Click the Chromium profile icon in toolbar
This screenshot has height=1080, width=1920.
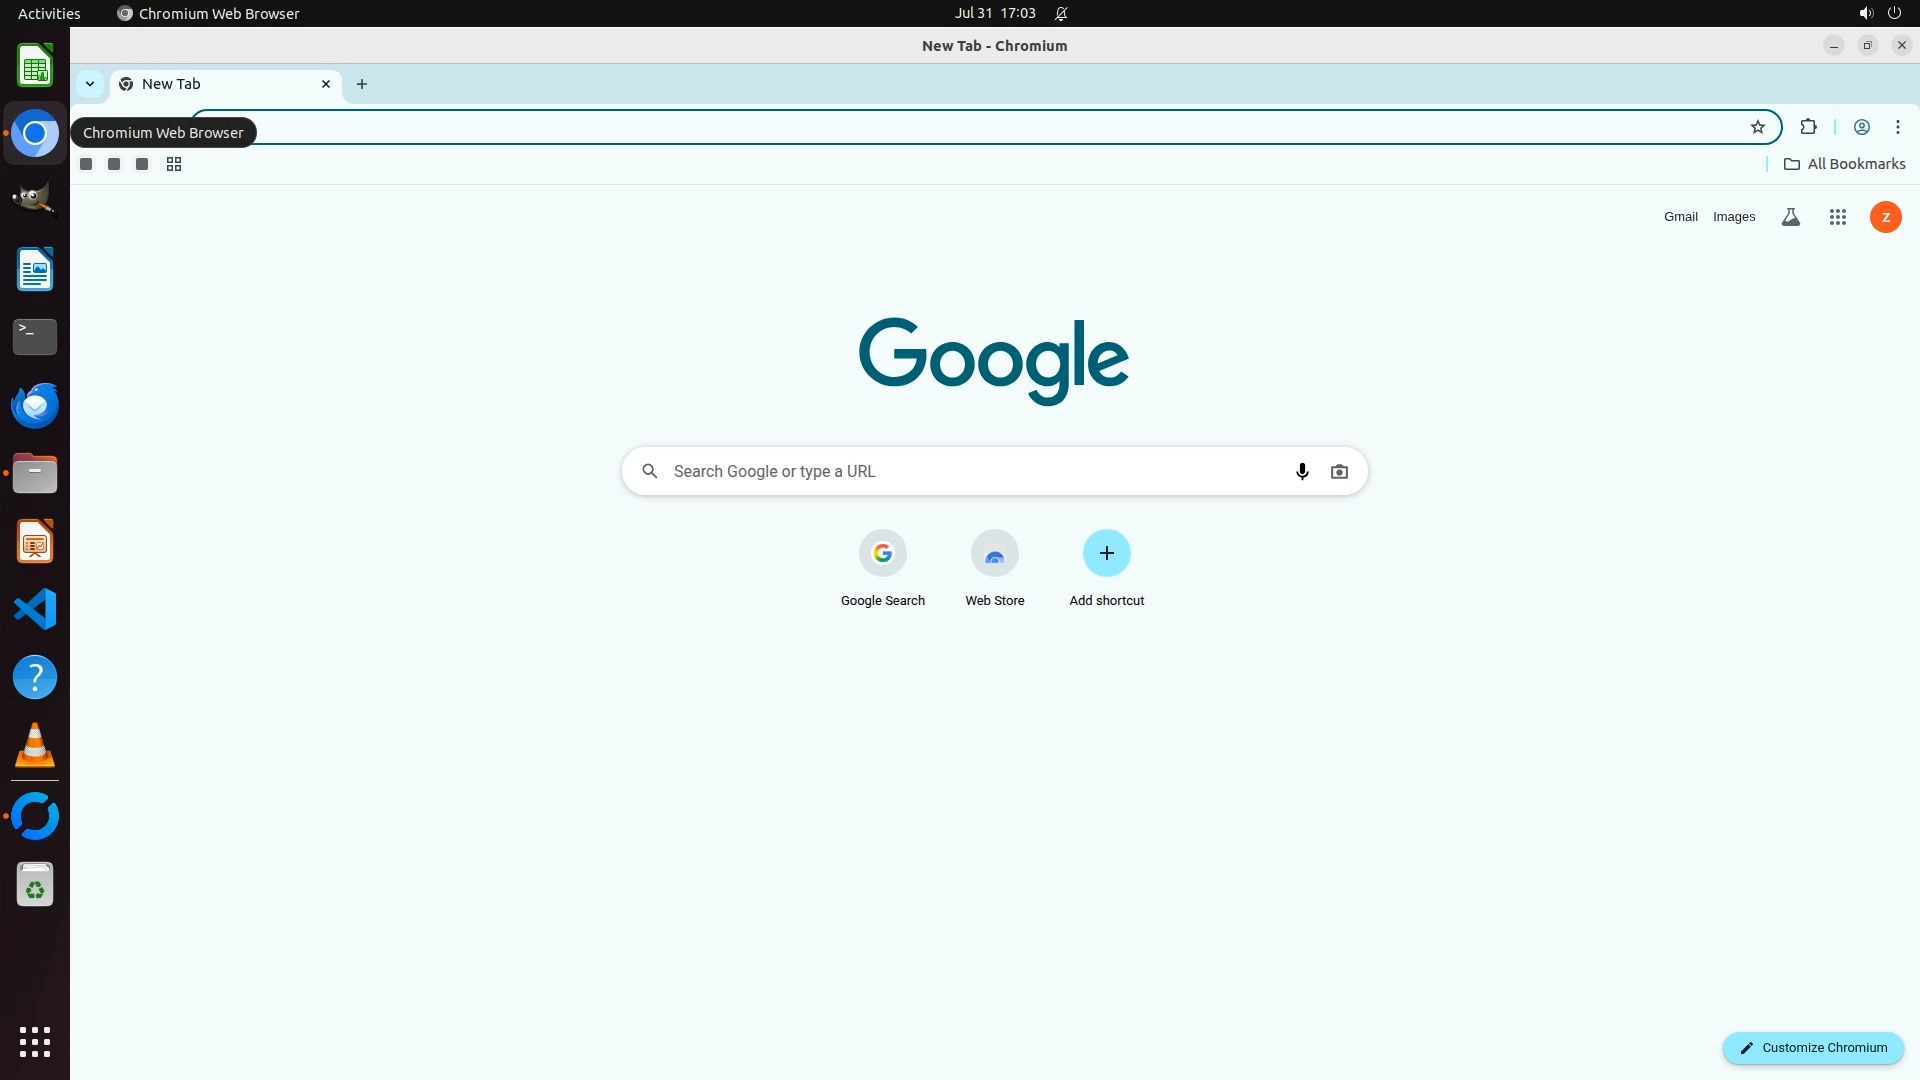coord(1862,127)
